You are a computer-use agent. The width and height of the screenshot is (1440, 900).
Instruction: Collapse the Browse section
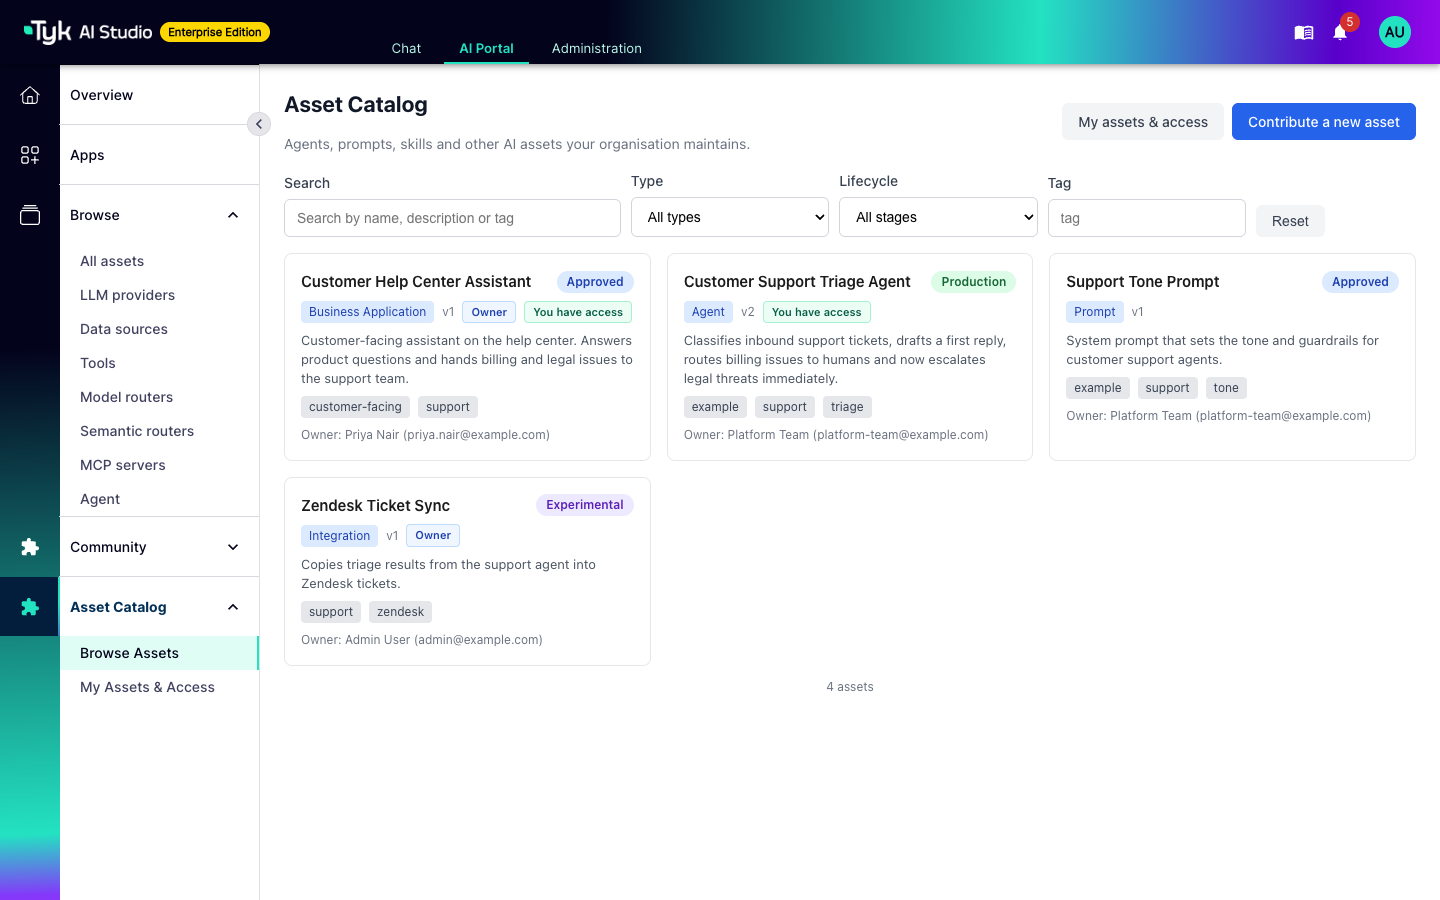coord(233,215)
